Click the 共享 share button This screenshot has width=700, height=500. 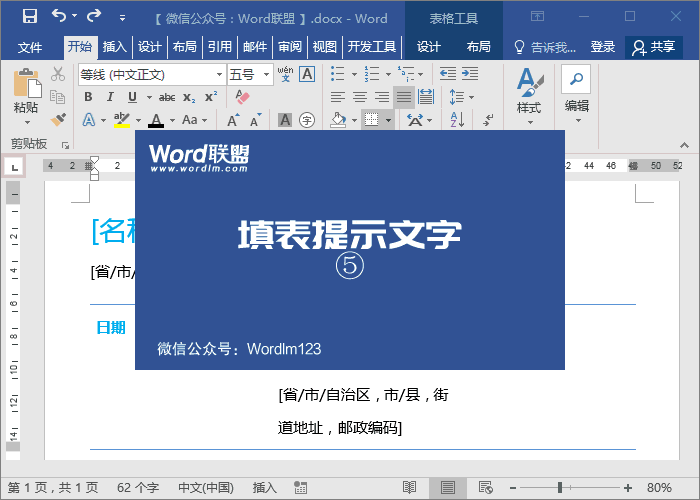click(654, 47)
